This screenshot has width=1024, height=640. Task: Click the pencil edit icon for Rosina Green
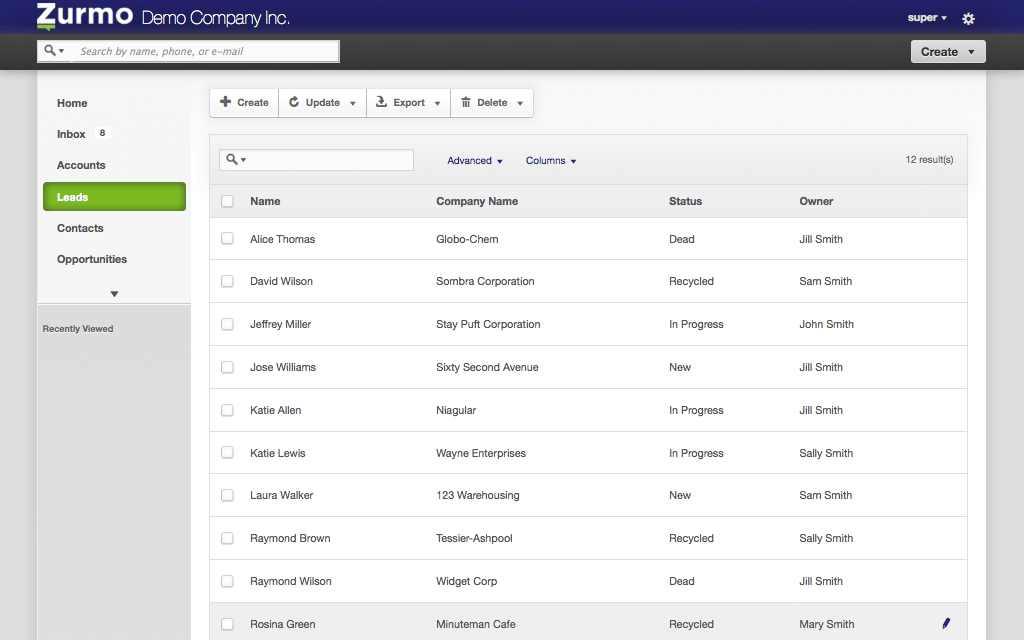946,623
